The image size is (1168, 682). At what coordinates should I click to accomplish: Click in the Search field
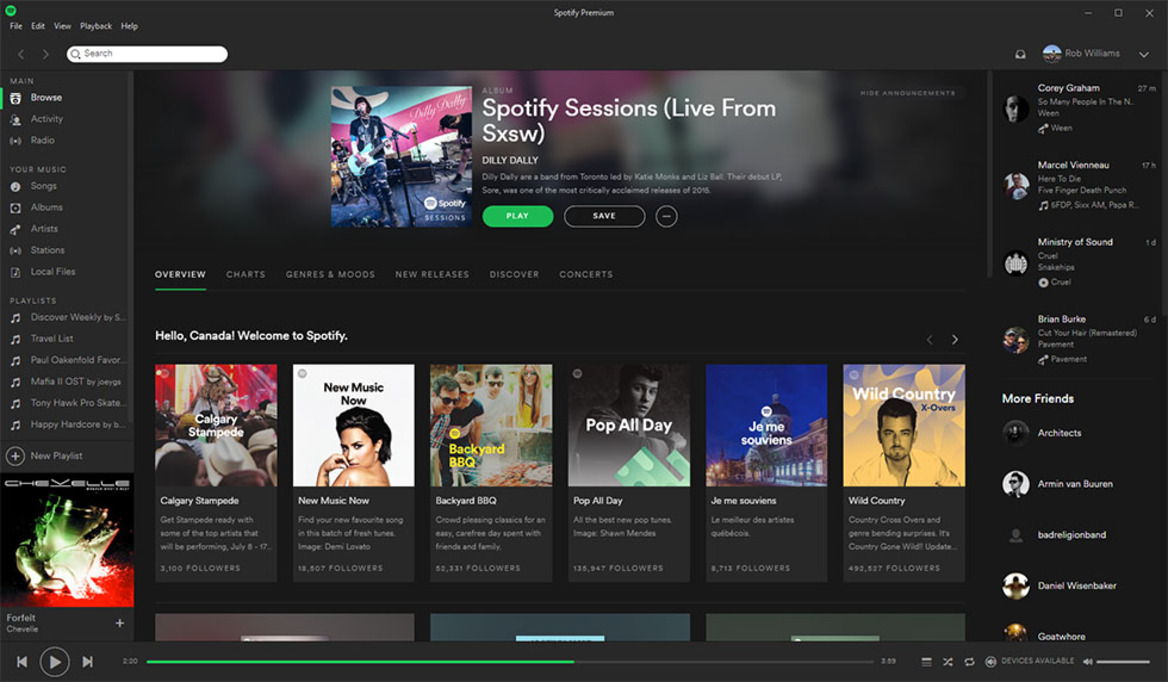pyautogui.click(x=147, y=54)
